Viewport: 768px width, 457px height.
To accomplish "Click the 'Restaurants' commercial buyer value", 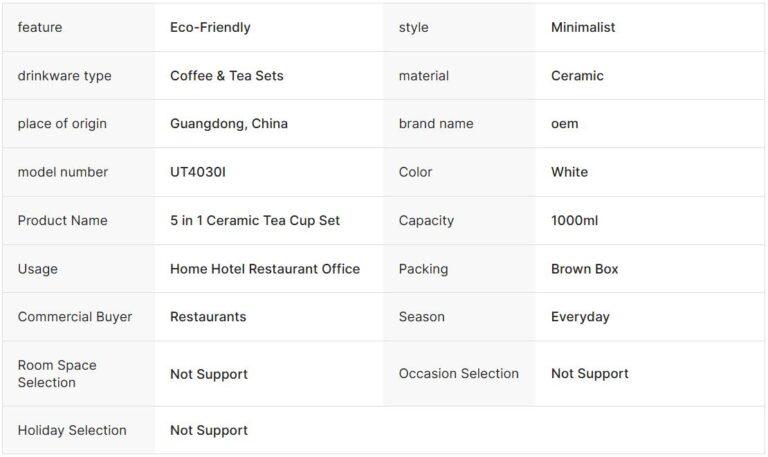I will pyautogui.click(x=208, y=317).
